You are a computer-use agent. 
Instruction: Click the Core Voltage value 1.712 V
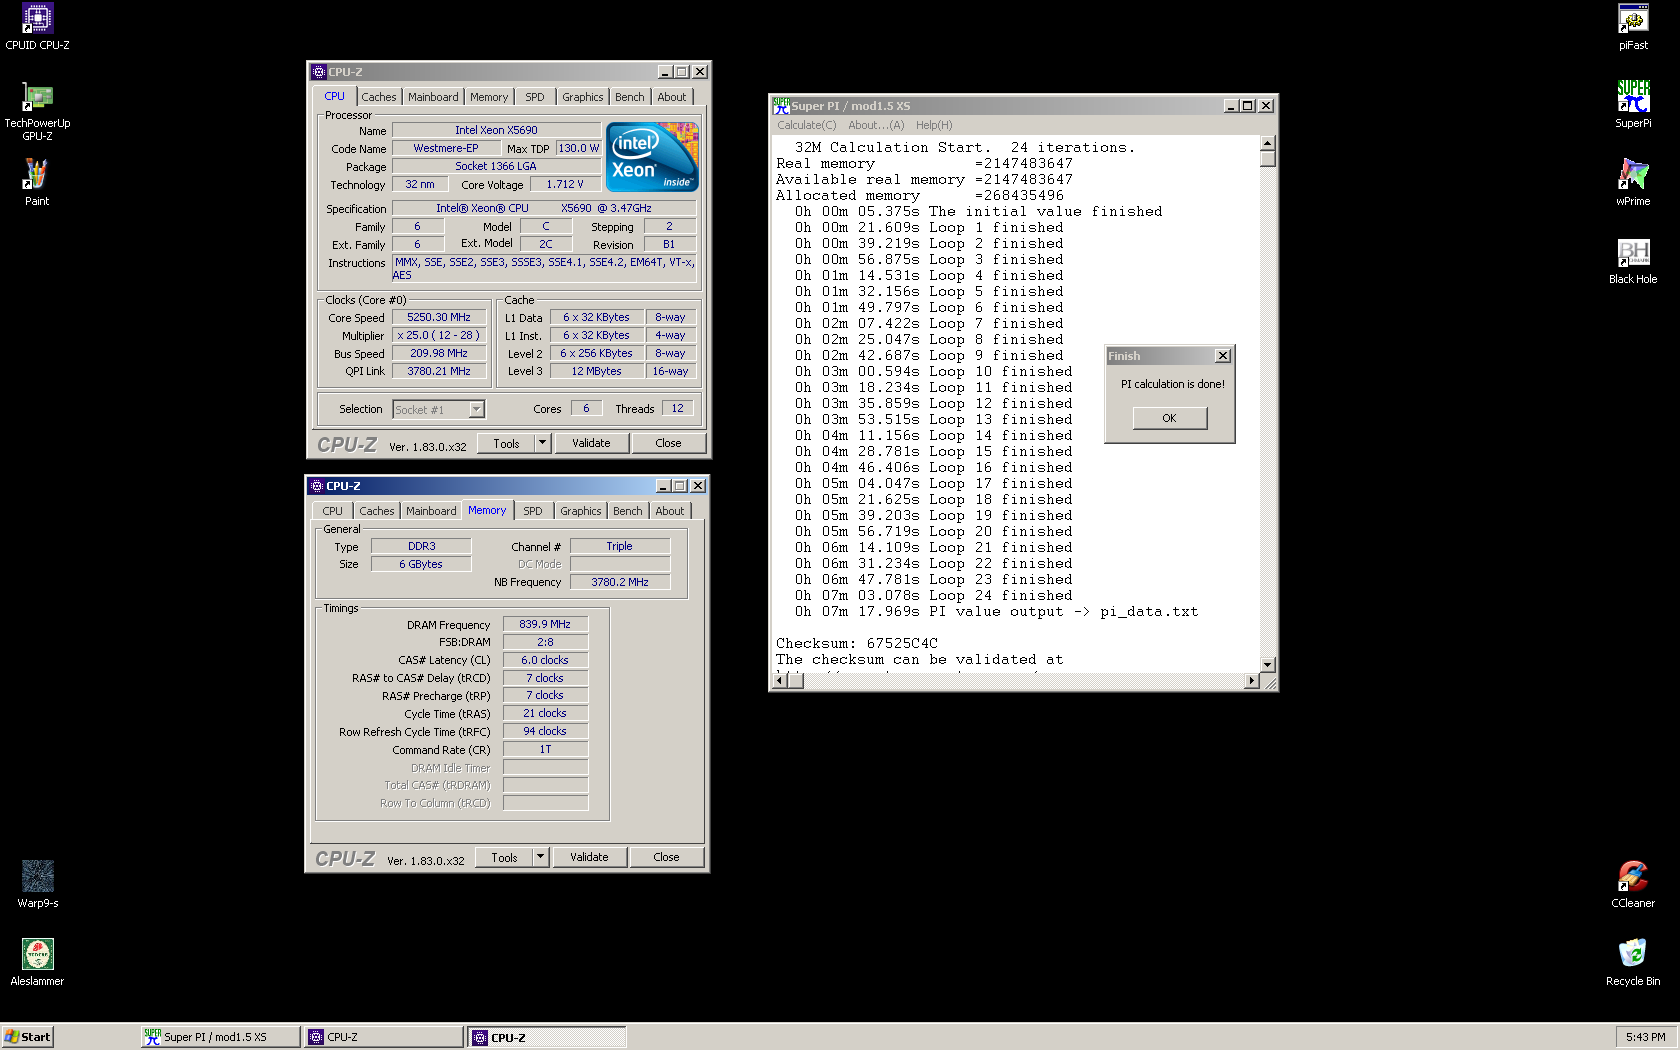tap(565, 184)
